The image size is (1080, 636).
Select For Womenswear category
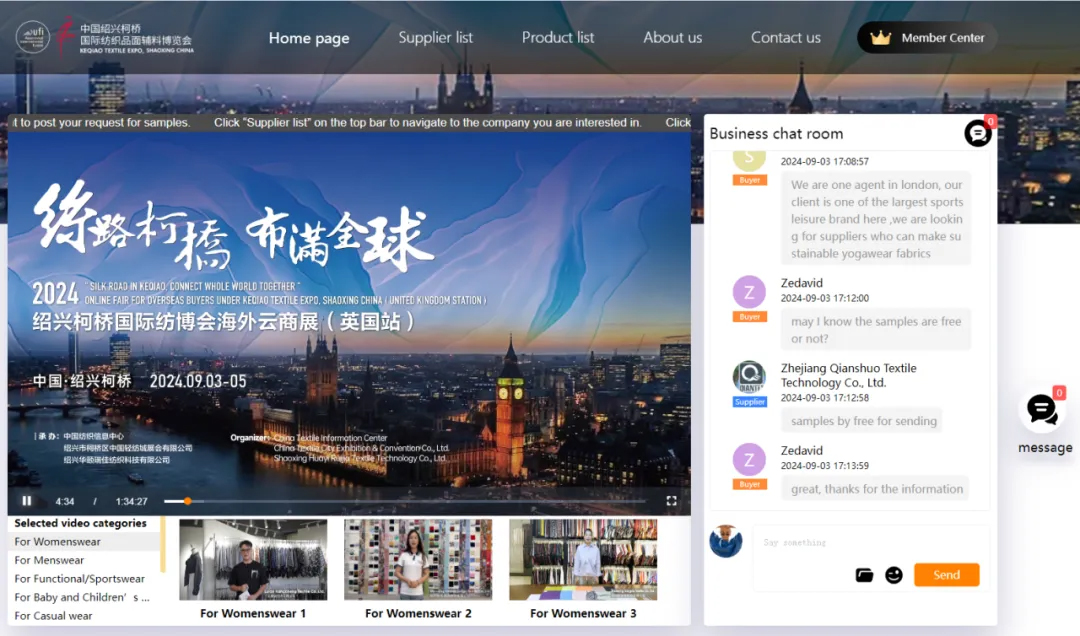[84, 542]
